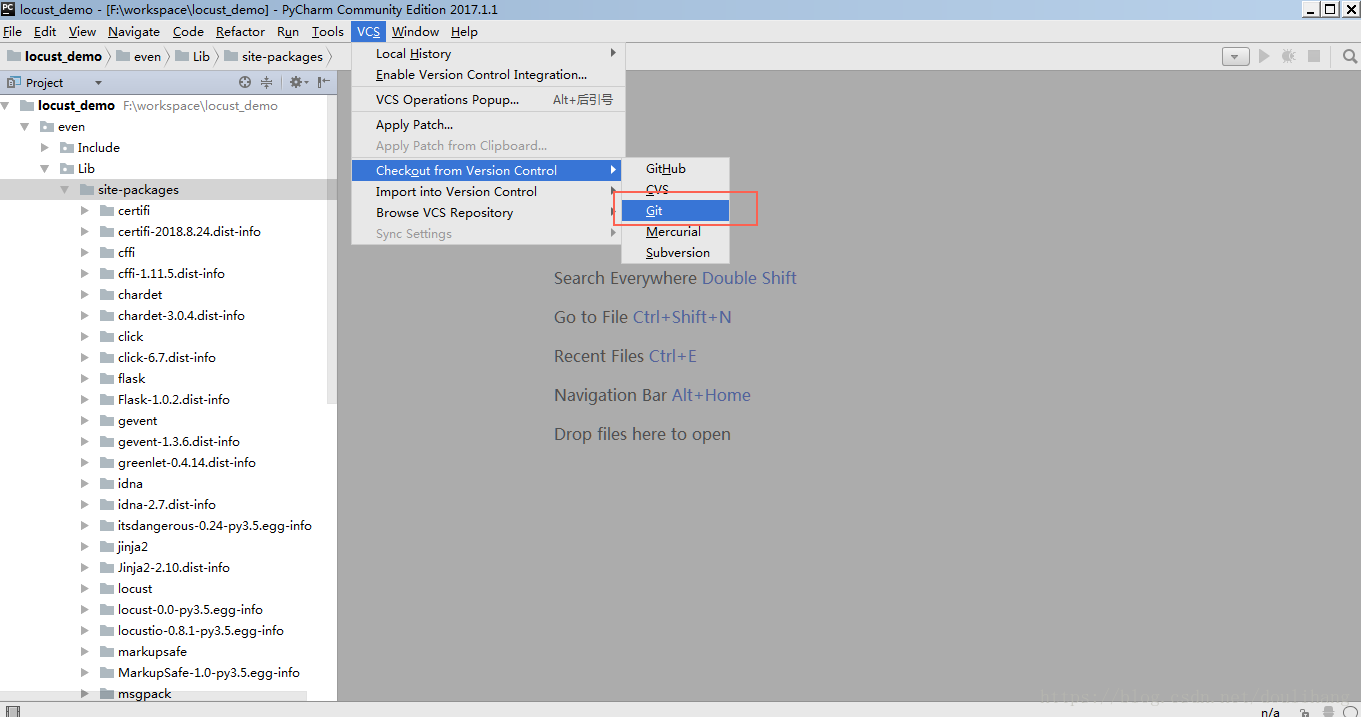Select locustio-0.8.1-py3.5.egg-info folder
The image size is (1361, 717).
(201, 630)
